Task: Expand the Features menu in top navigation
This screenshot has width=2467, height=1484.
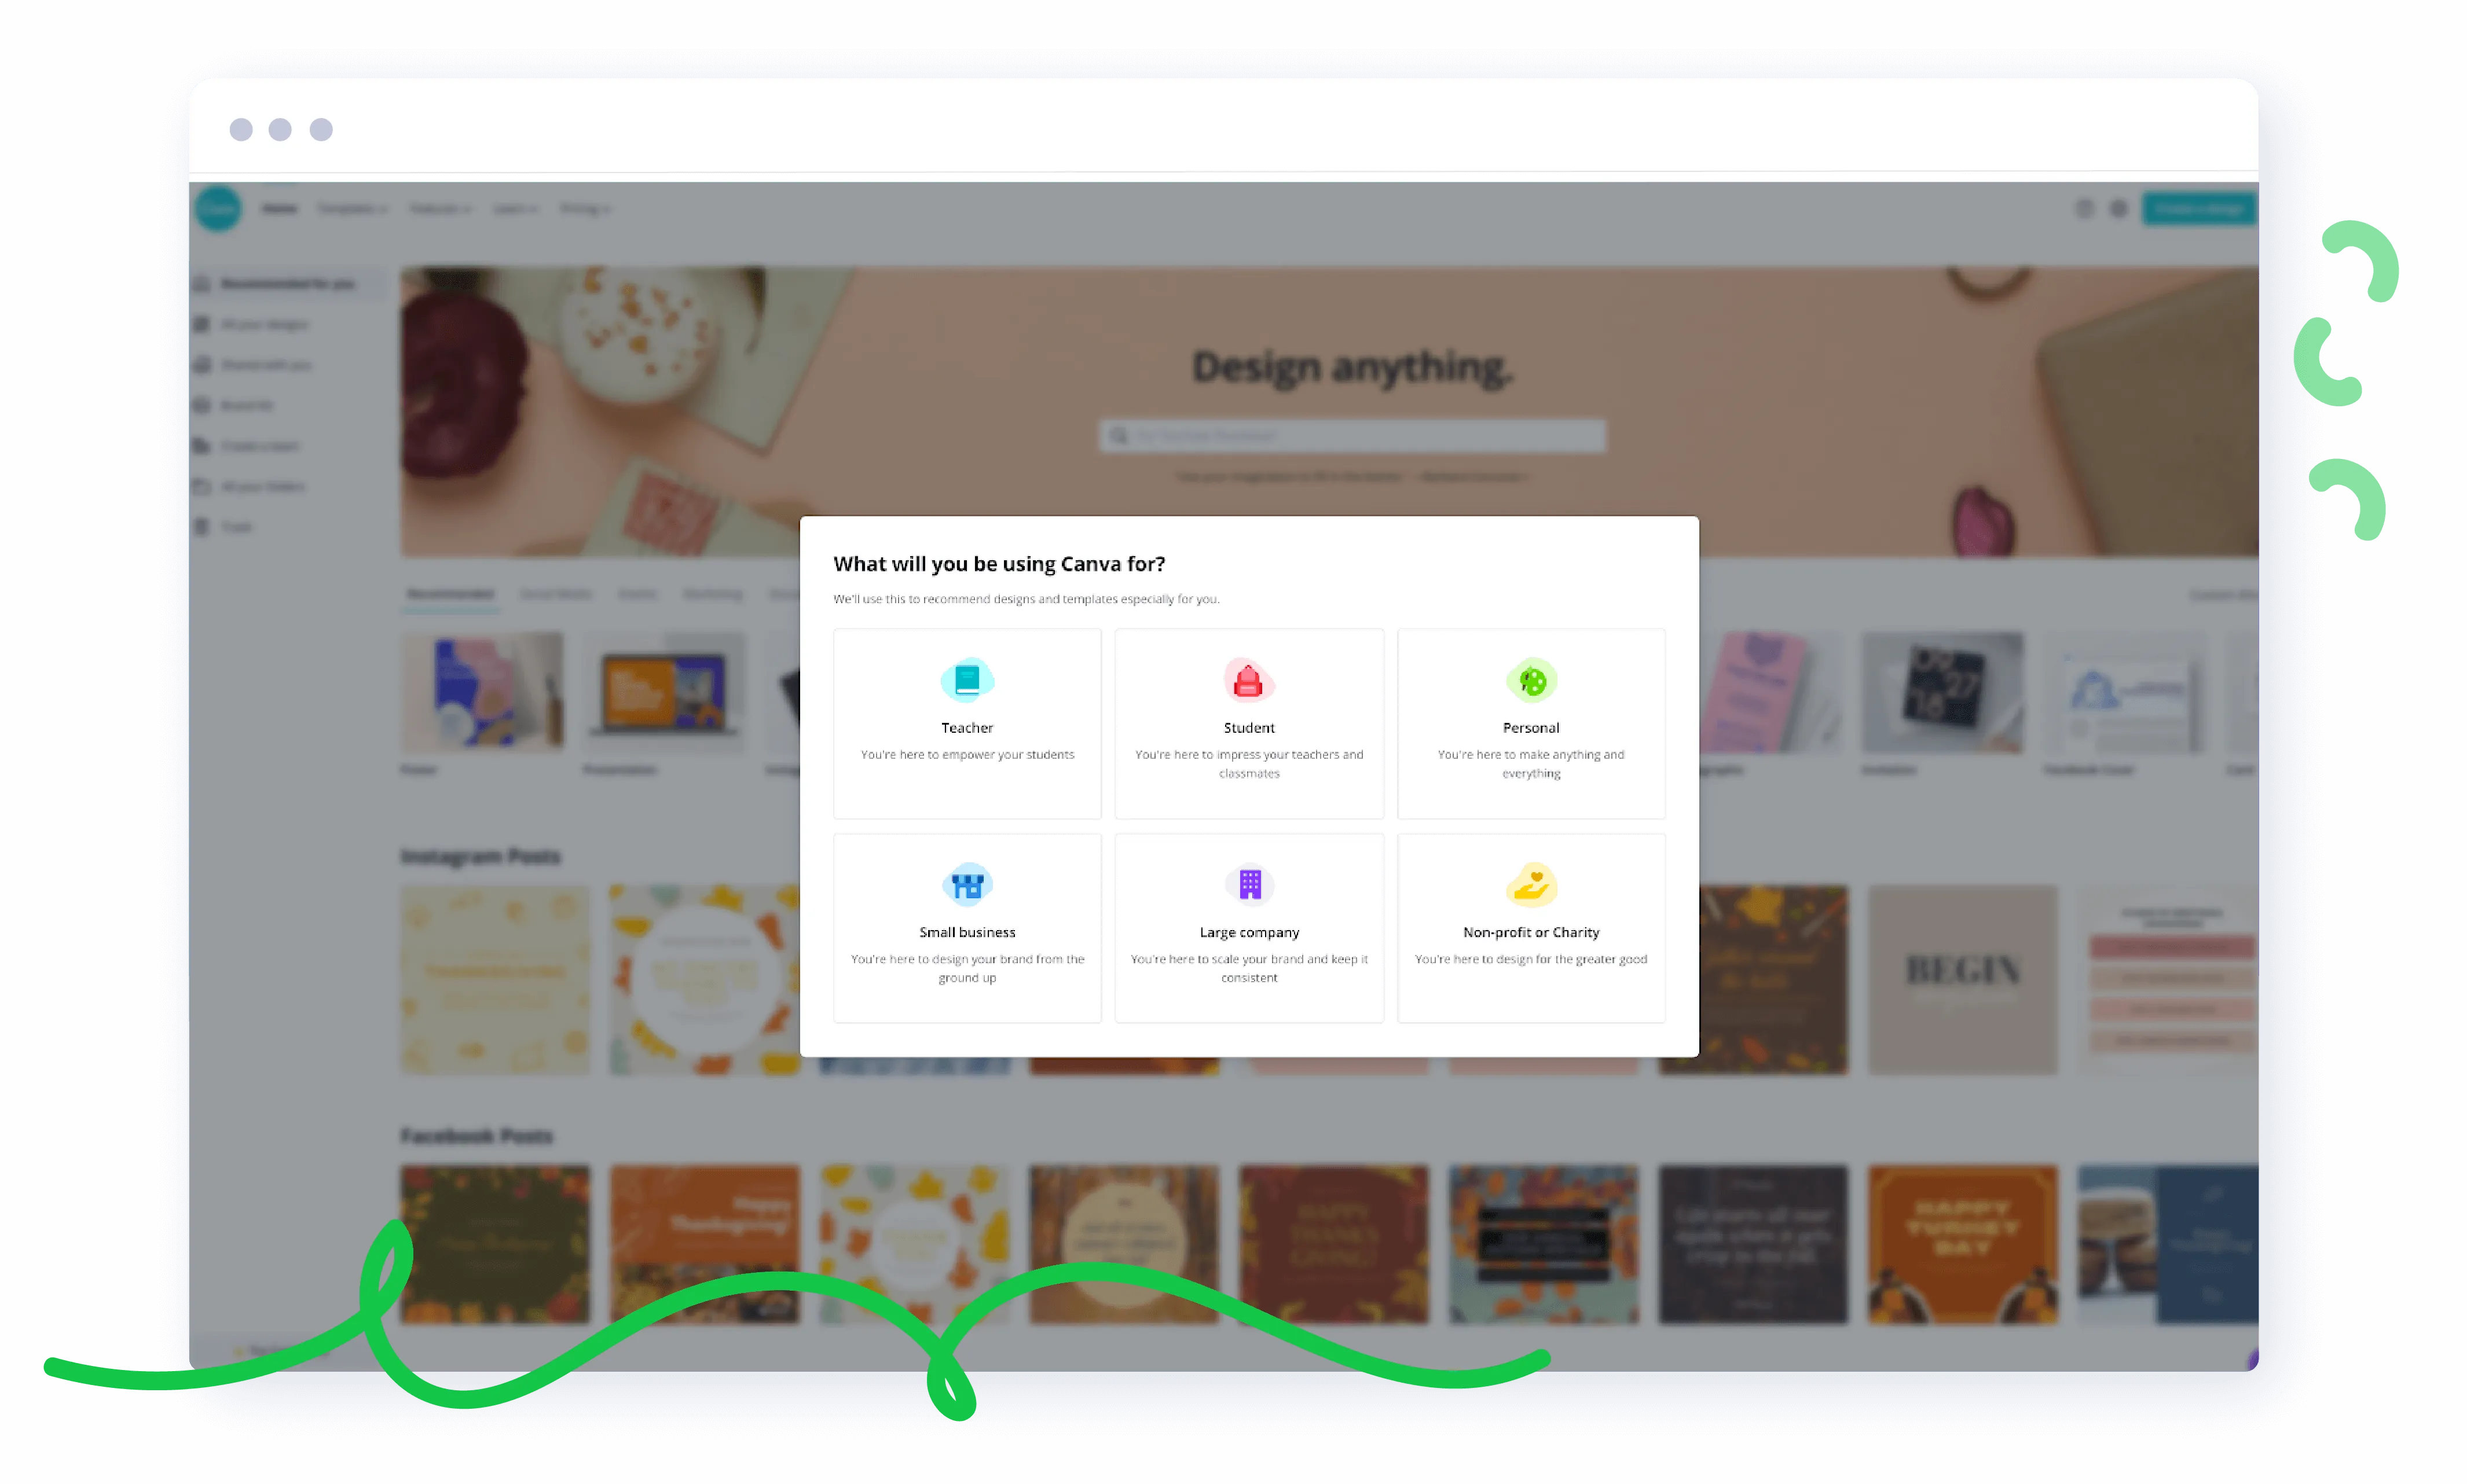Action: (441, 208)
